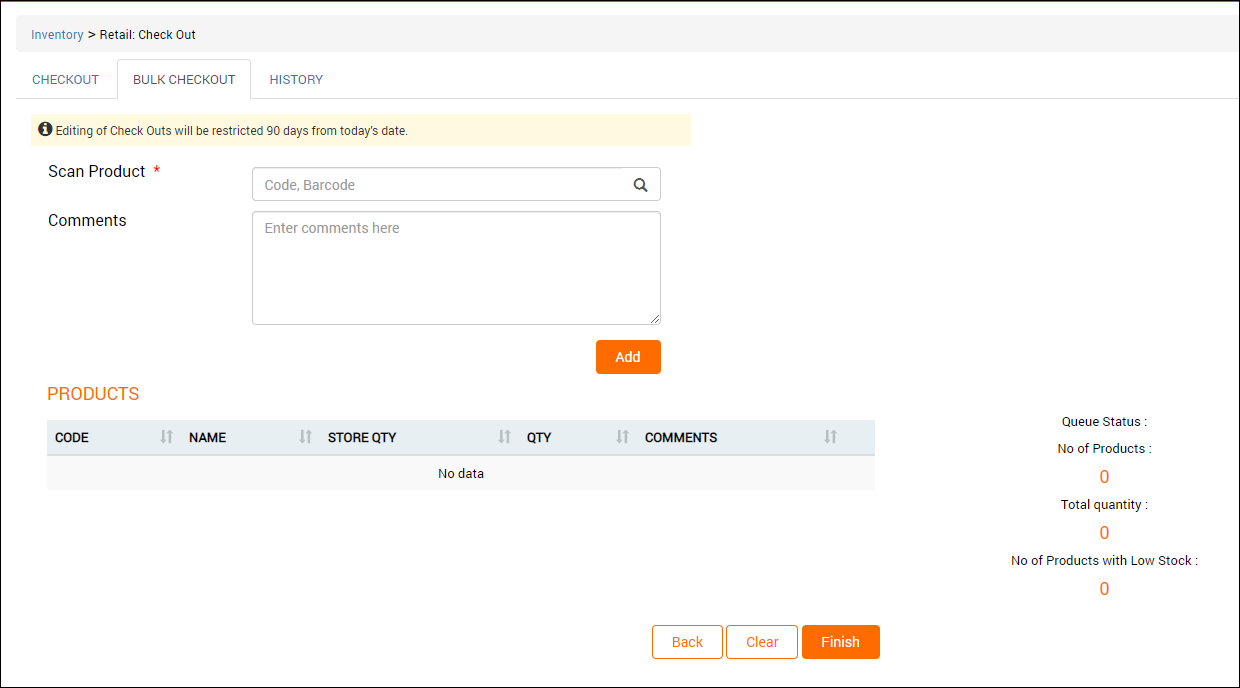Click 'No of Products with Low Stock :' label
The image size is (1240, 688).
point(1104,561)
